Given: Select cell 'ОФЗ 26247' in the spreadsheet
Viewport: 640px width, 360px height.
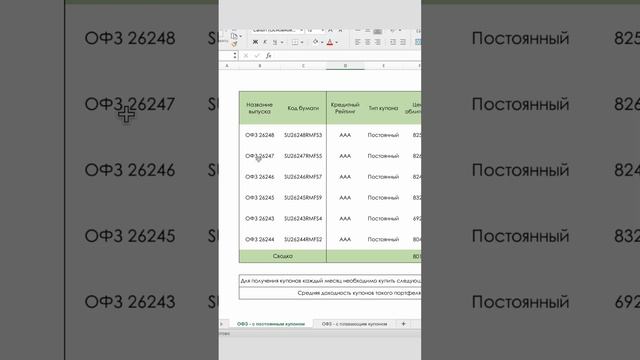Looking at the screenshot, I should (260, 156).
